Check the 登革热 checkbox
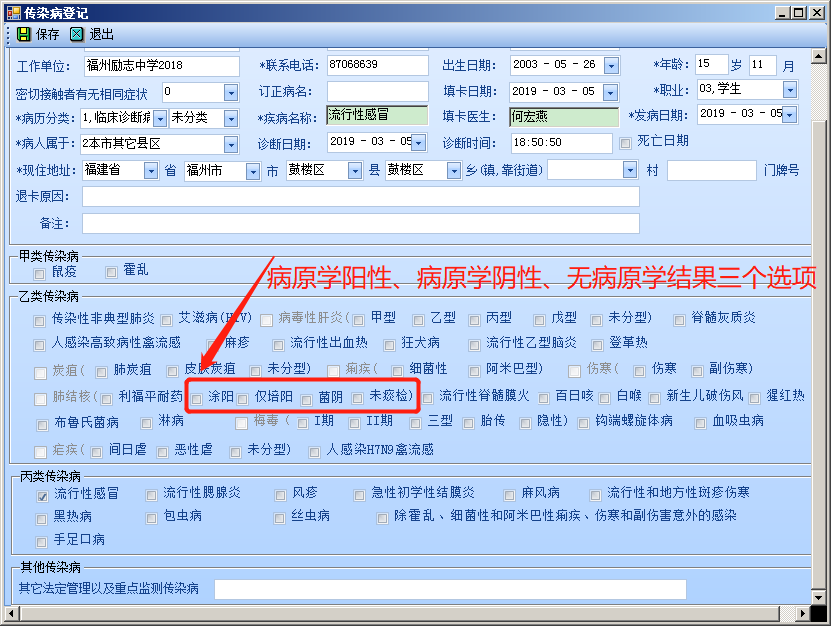This screenshot has height=626, width=834. pyautogui.click(x=597, y=345)
